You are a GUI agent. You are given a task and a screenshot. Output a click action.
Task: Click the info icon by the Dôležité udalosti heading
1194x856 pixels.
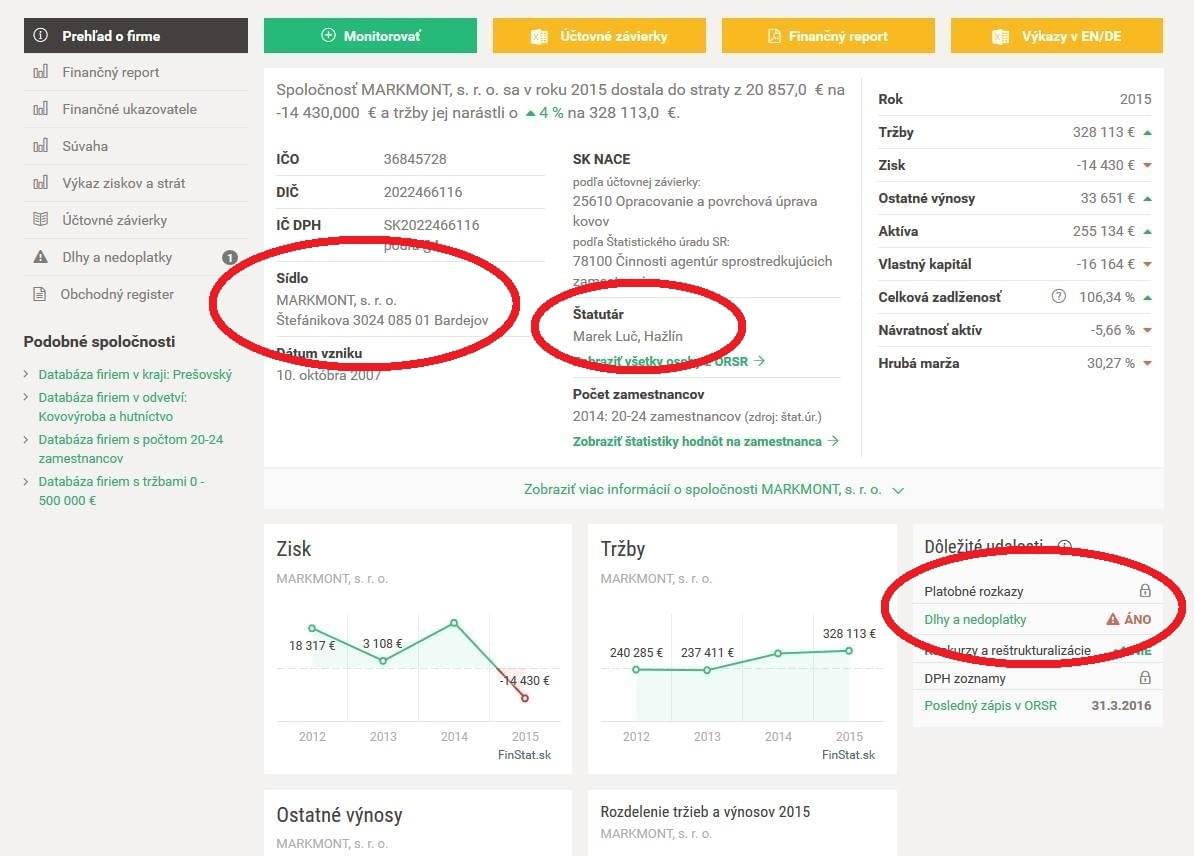click(x=1065, y=545)
